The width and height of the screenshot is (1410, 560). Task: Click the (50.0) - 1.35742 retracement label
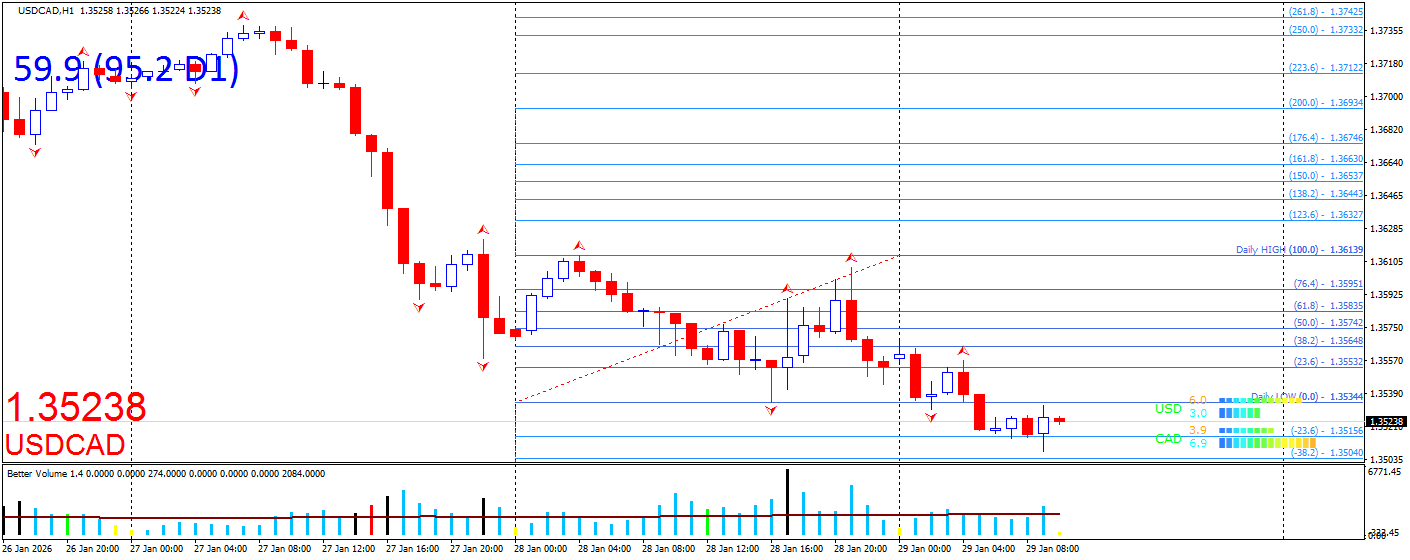pos(1329,323)
